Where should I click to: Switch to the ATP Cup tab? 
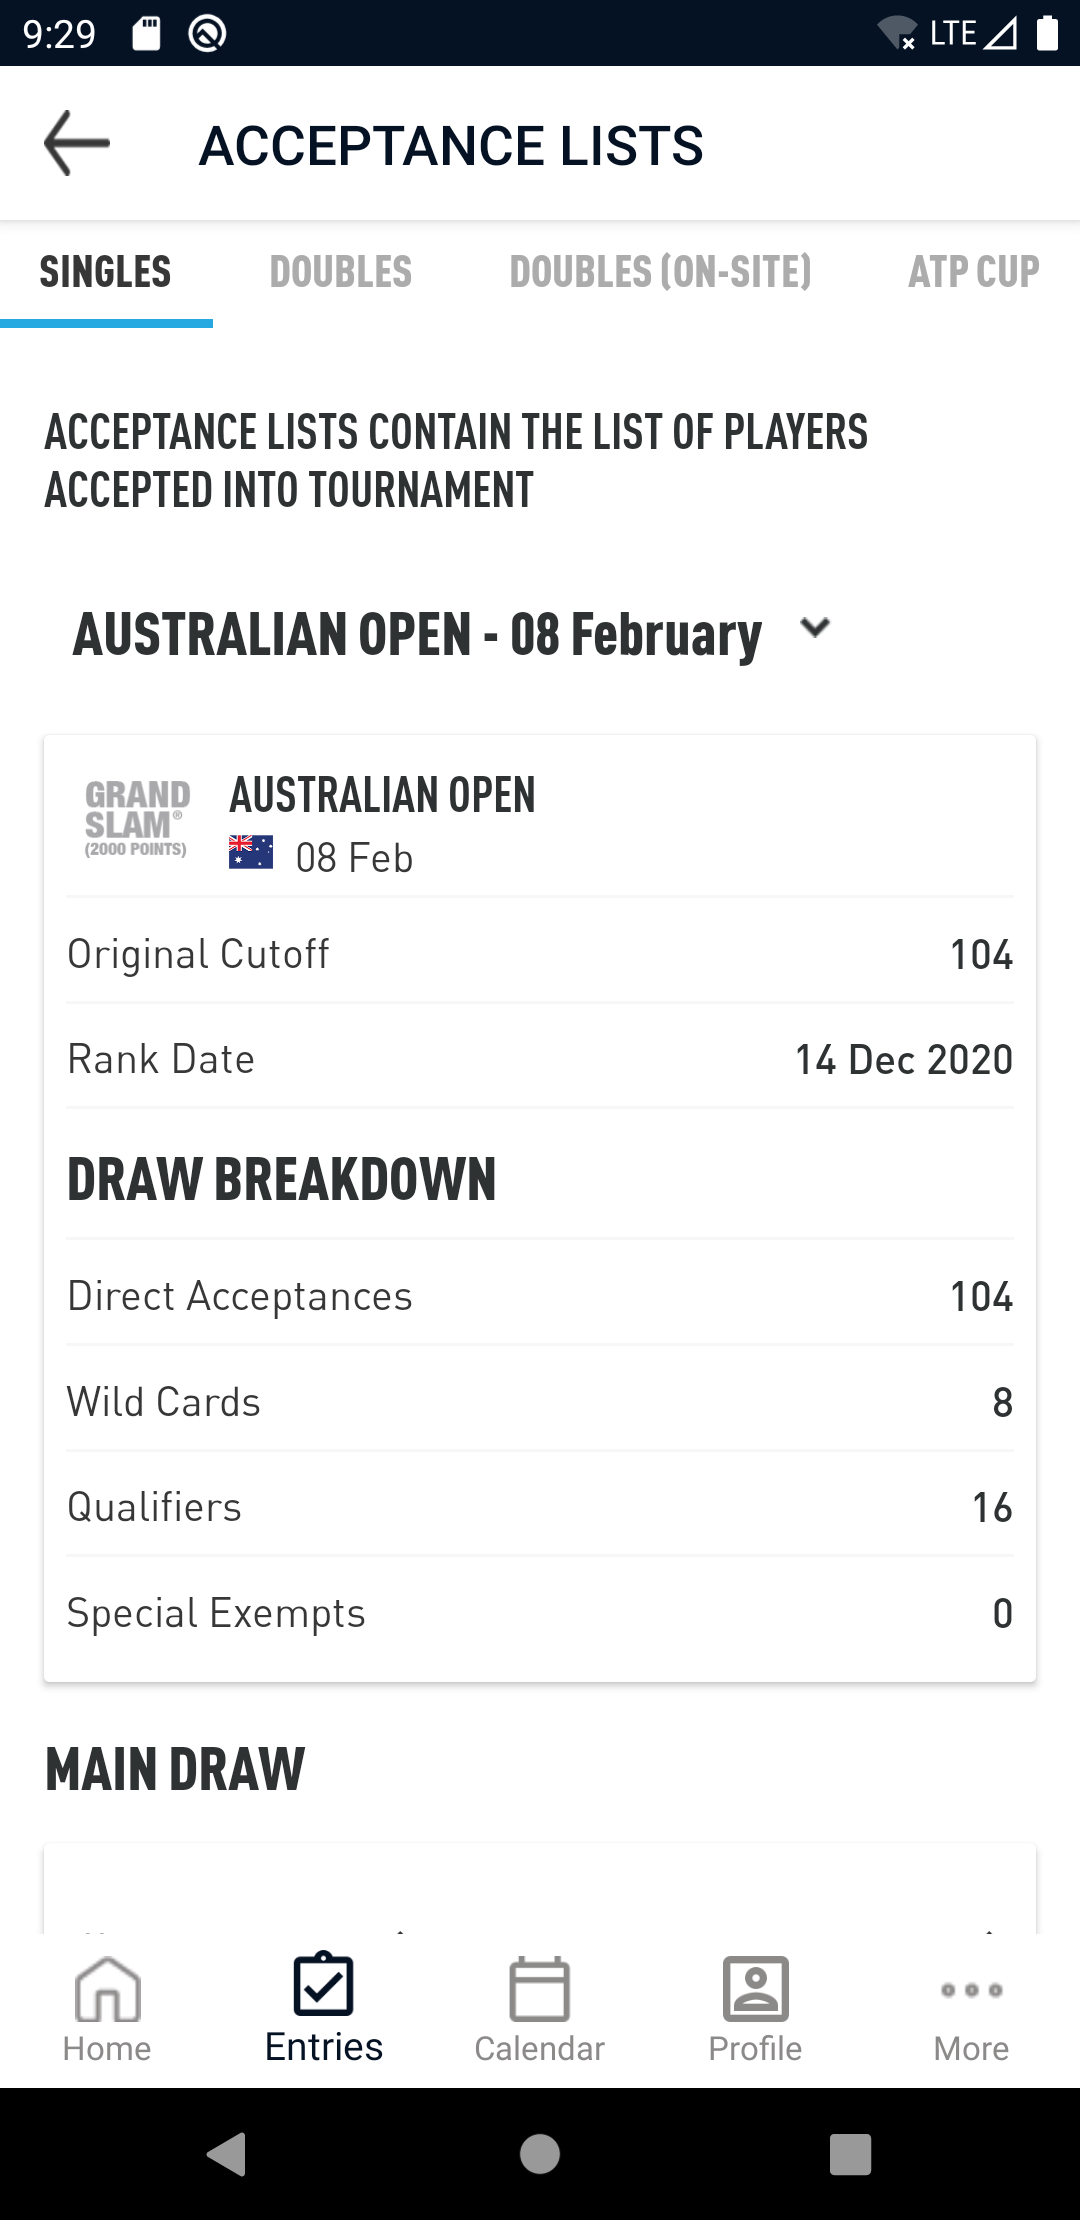(974, 272)
